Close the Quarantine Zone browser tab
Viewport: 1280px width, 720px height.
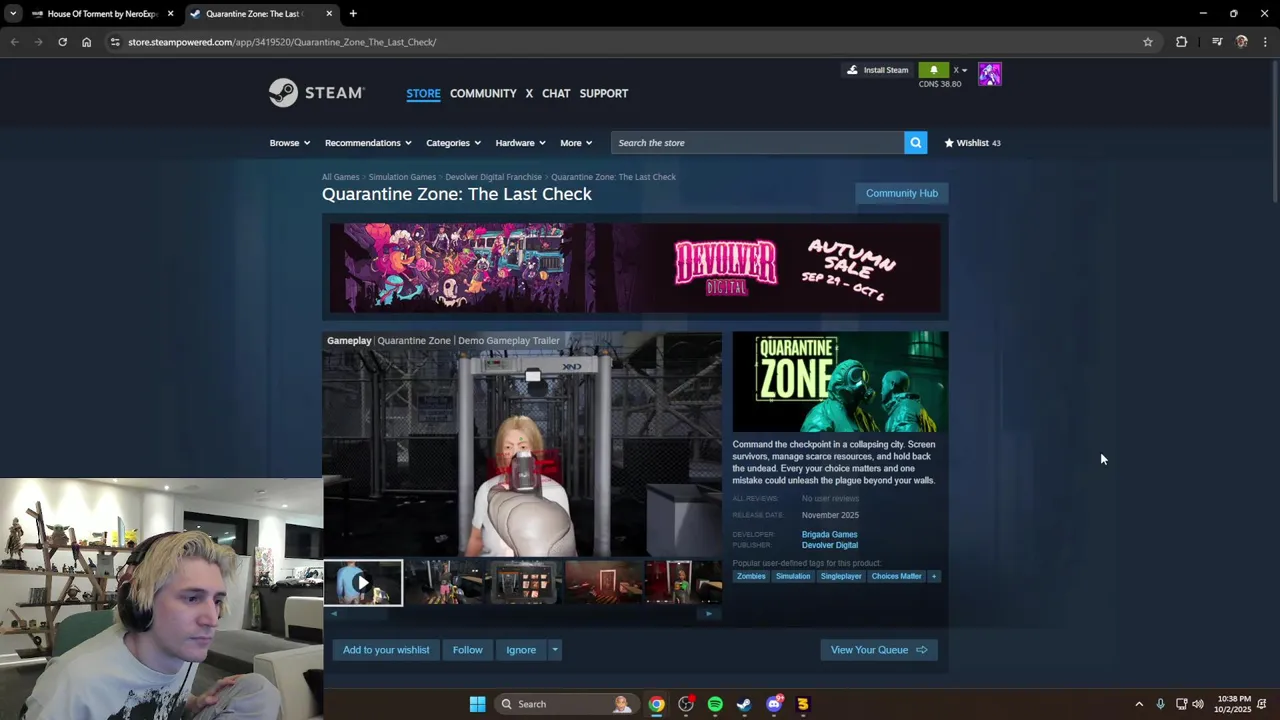329,14
